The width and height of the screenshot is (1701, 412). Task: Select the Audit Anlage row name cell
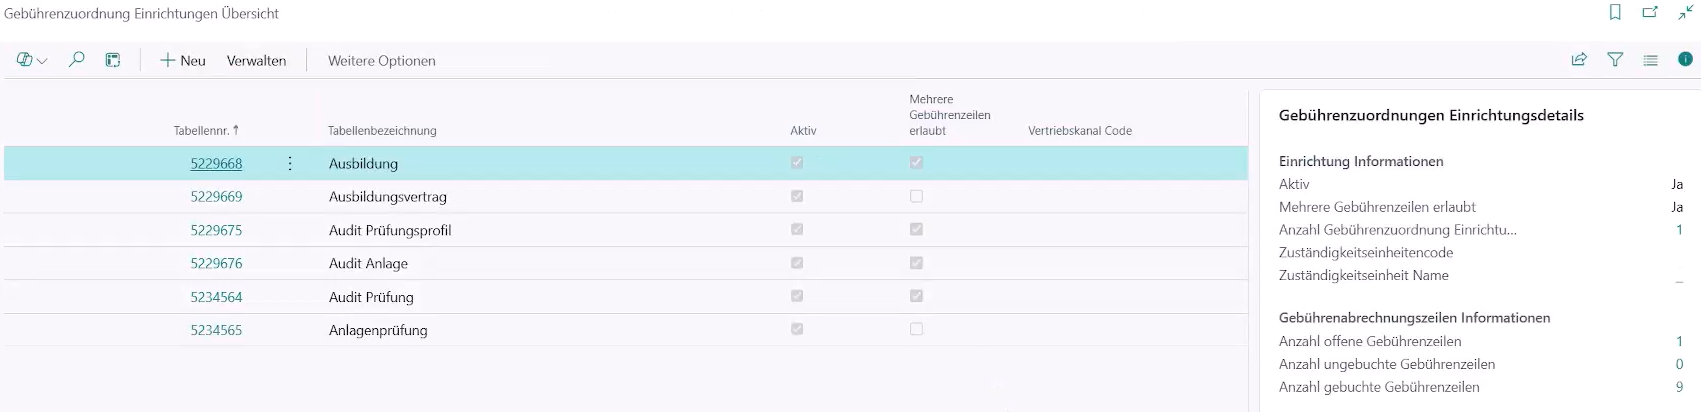click(368, 264)
